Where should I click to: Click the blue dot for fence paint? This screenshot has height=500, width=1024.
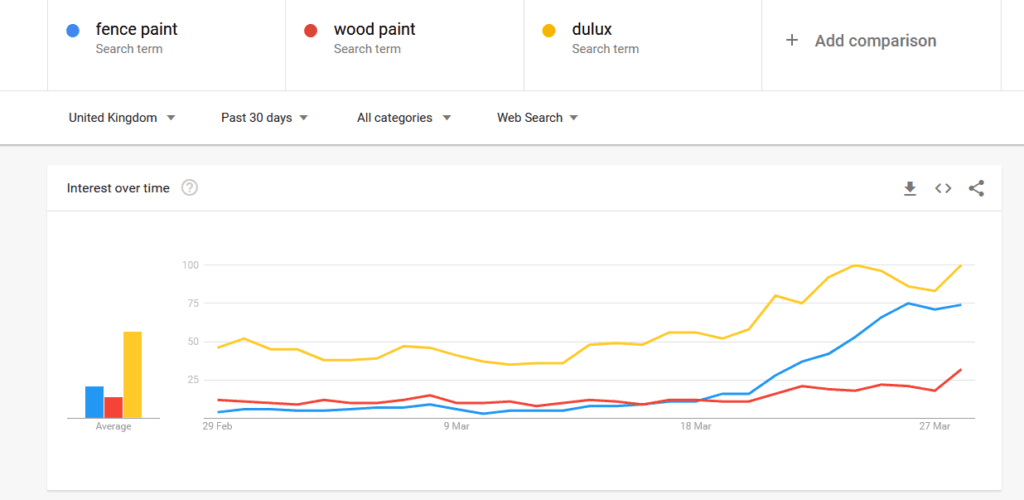72,31
